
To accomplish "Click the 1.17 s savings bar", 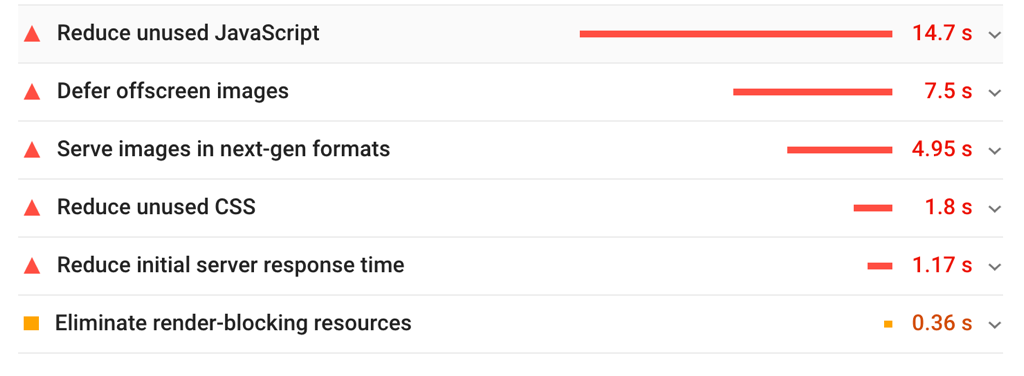I will tap(880, 266).
